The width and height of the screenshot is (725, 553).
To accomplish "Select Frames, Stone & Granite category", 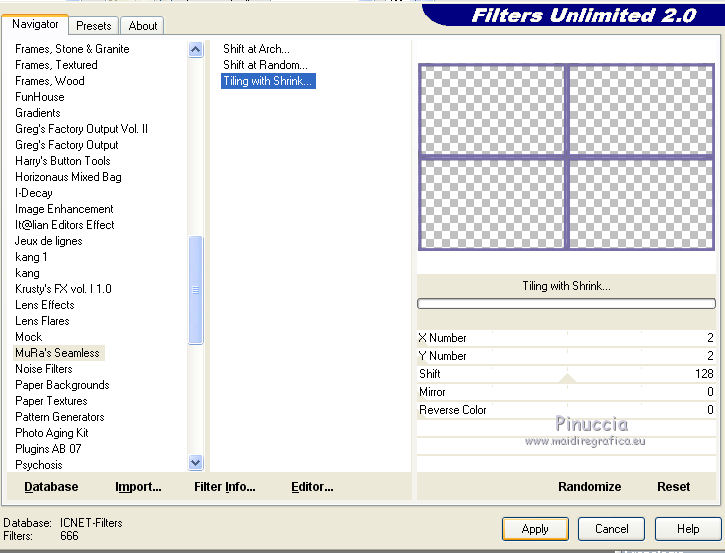I will coord(72,49).
